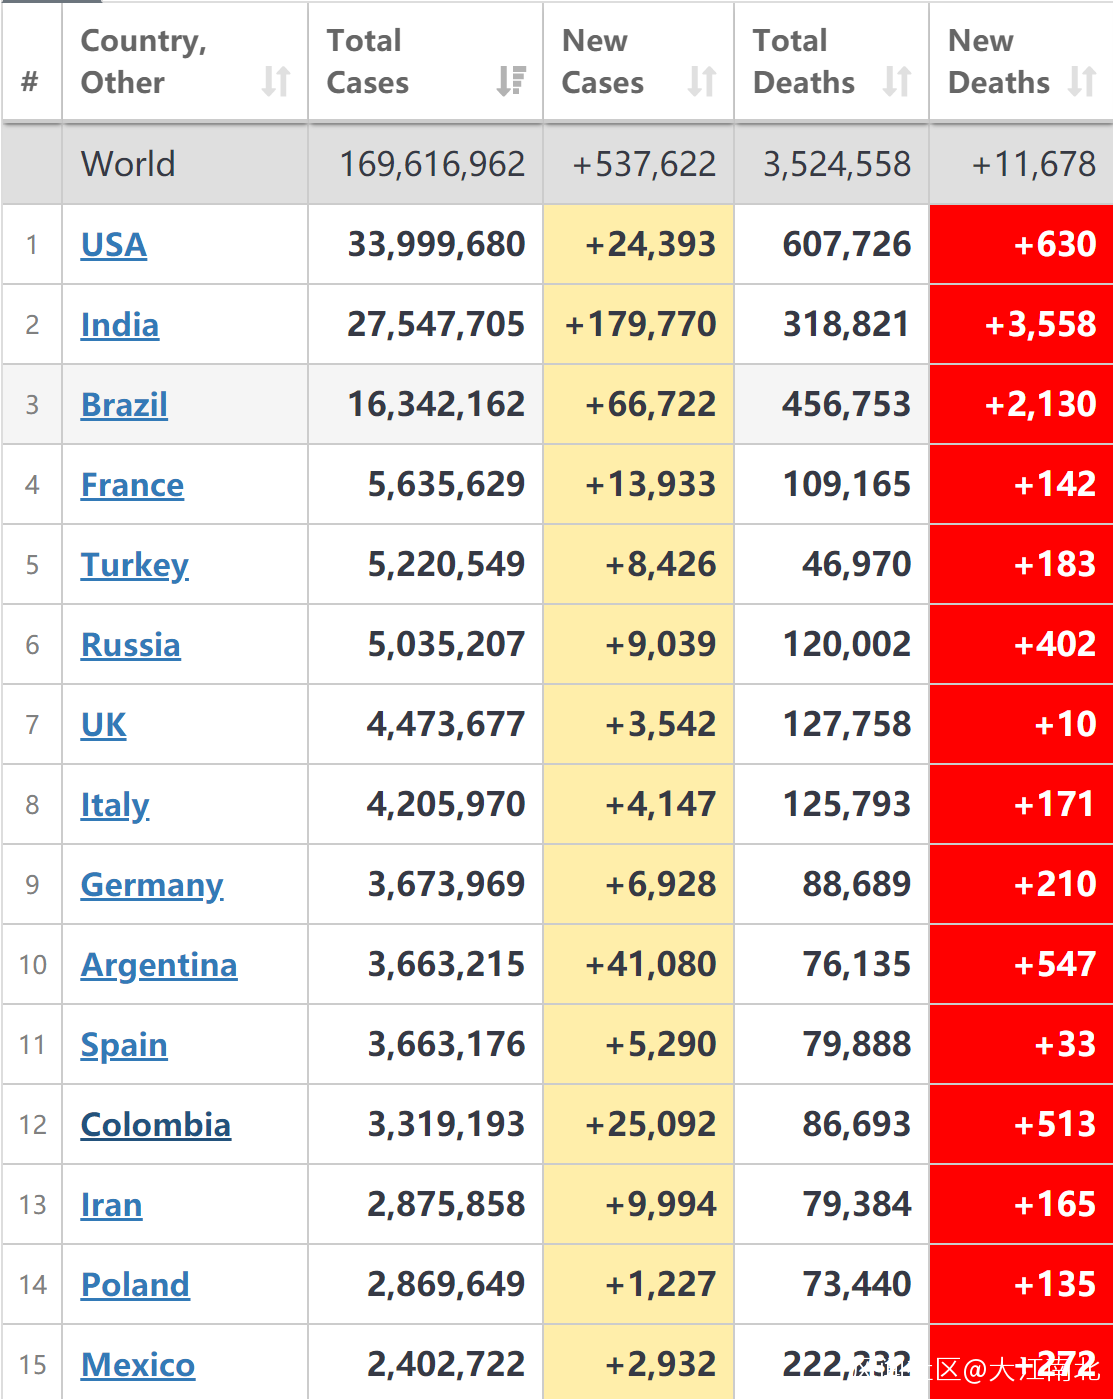Click sort arrows in Total Deaths header
Image resolution: width=1113 pixels, height=1399 pixels.
(x=897, y=81)
